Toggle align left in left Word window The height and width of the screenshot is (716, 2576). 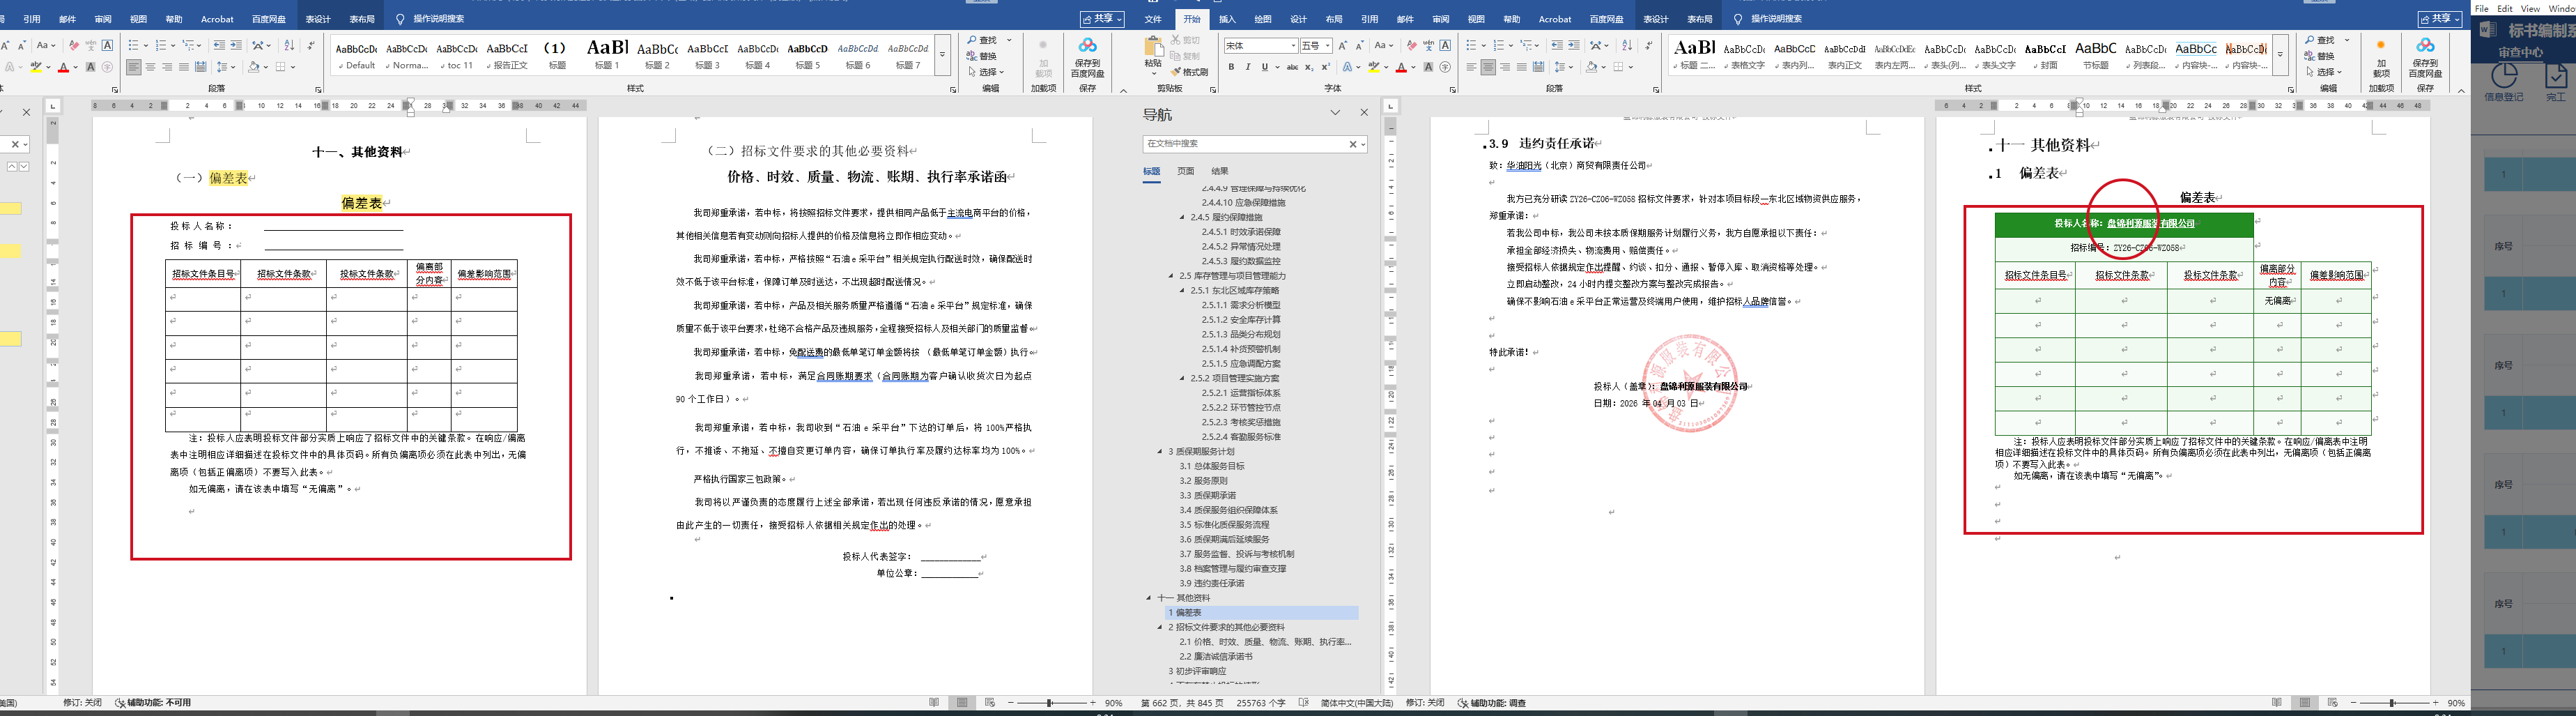pos(133,67)
